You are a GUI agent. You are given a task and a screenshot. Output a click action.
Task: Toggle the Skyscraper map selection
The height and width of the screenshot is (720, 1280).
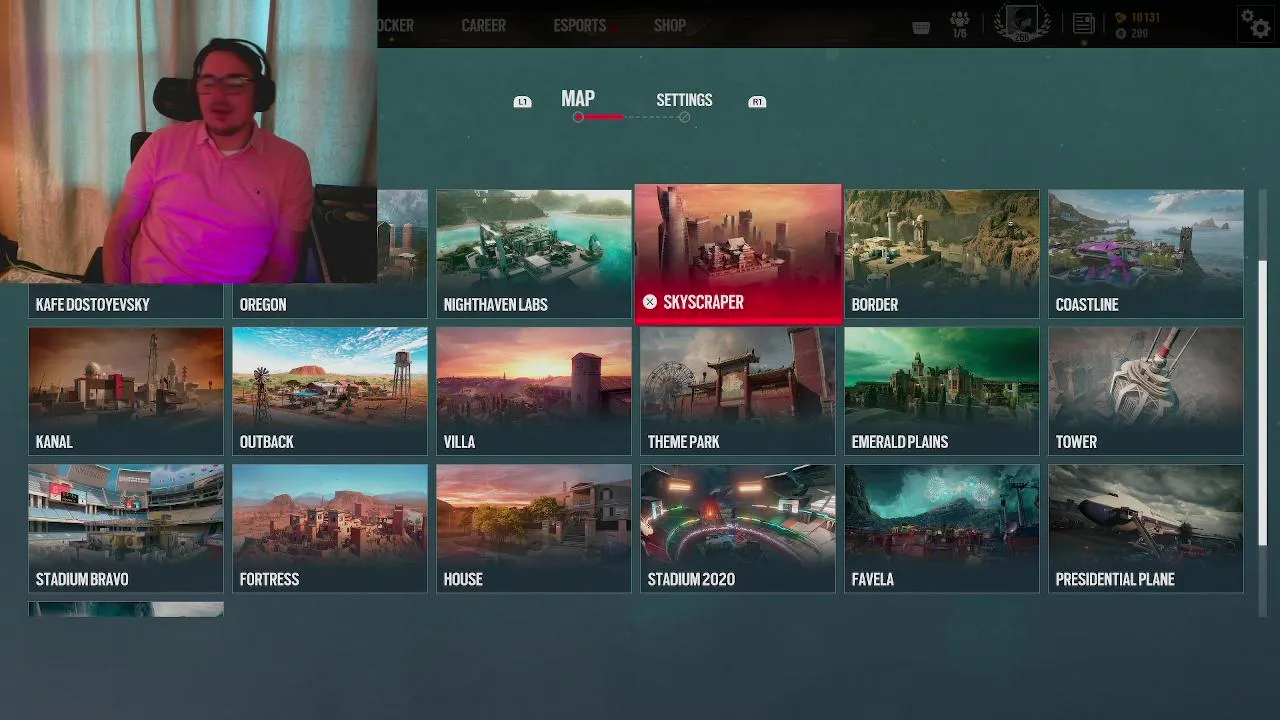(x=738, y=254)
